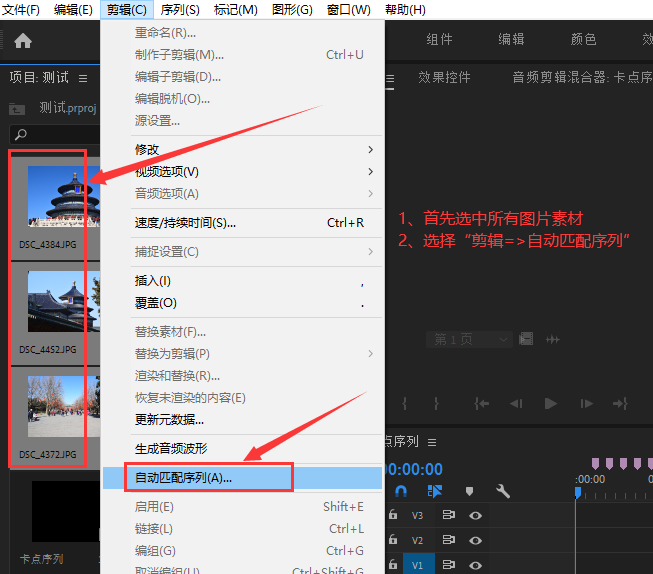Select the 卡点序列 sequence thumbnail

pyautogui.click(x=66, y=511)
